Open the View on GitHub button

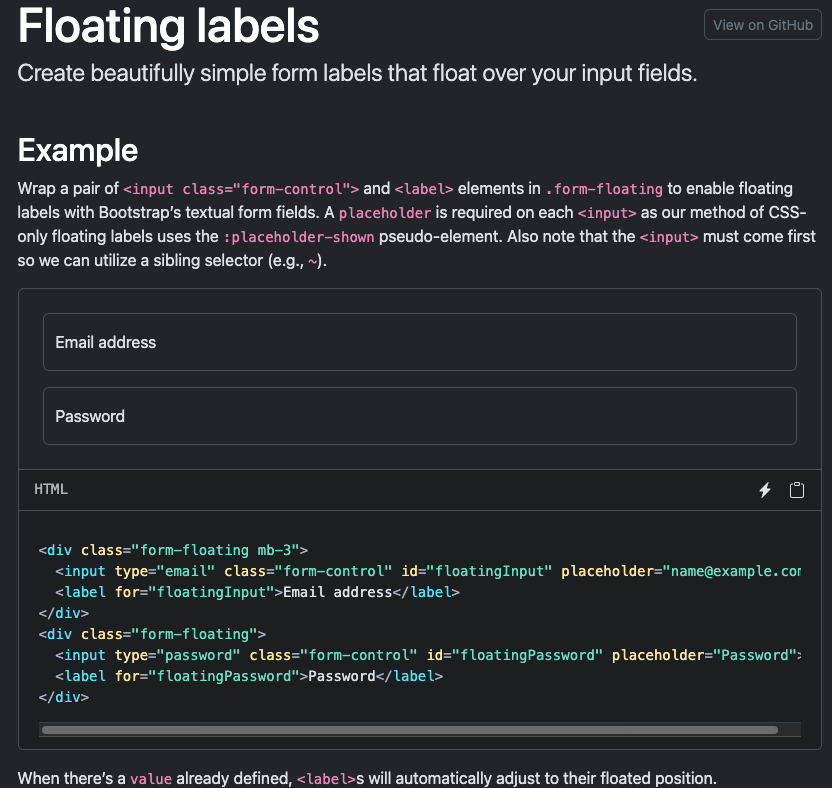tap(762, 25)
